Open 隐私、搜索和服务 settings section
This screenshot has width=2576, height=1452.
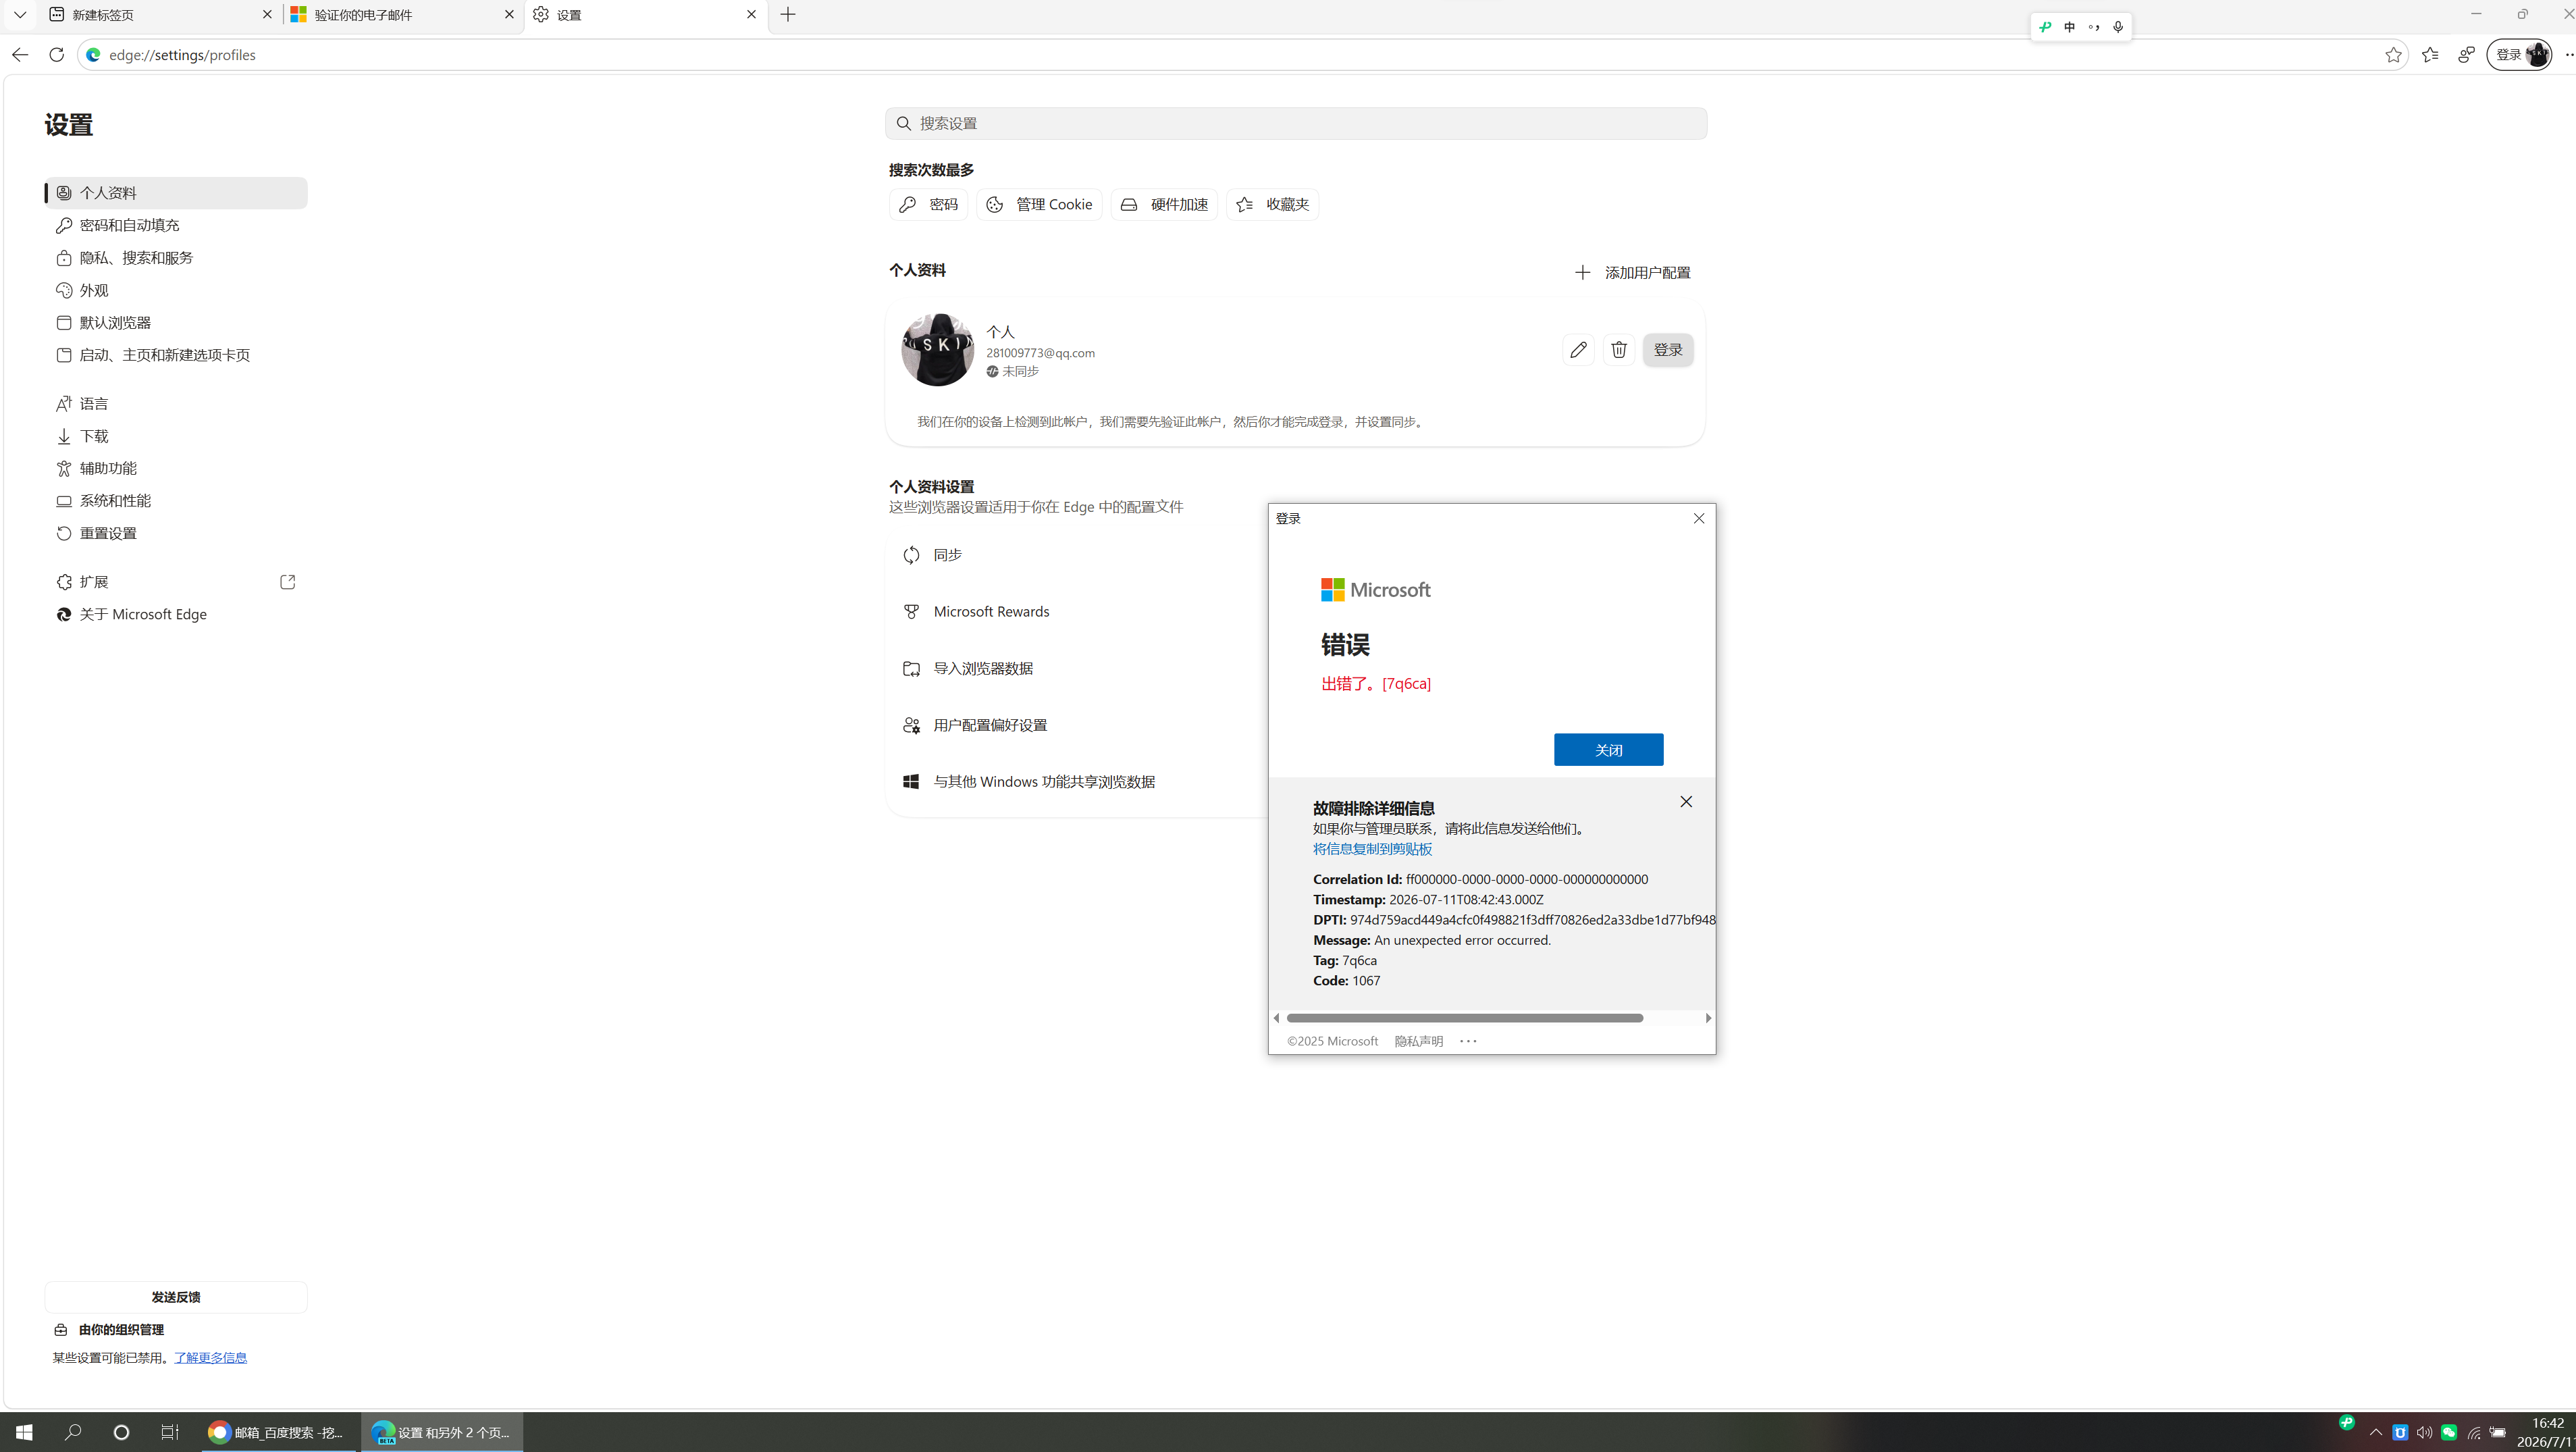[x=176, y=258]
